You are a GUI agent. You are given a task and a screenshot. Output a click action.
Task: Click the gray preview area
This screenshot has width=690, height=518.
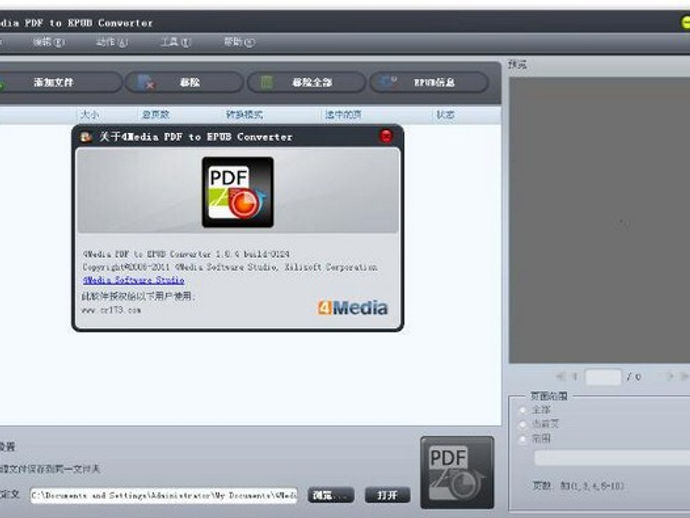tap(599, 220)
